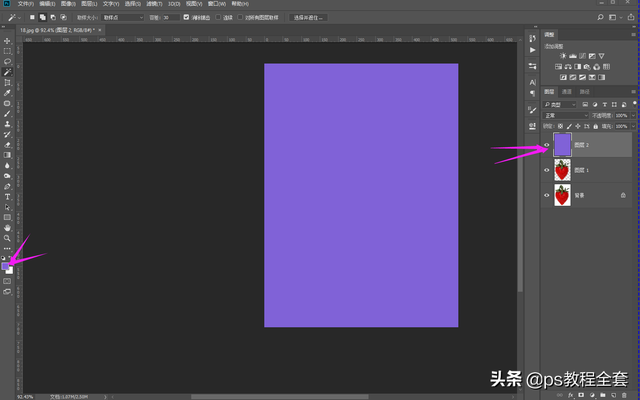The height and width of the screenshot is (400, 640).
Task: Open the workspace switcher dropdown
Action: pos(615,17)
